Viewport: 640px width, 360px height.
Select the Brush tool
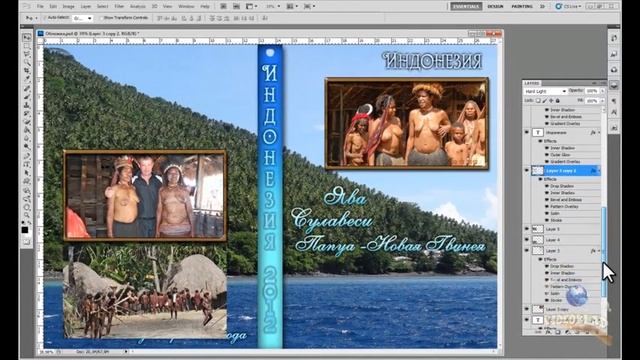tap(27, 97)
